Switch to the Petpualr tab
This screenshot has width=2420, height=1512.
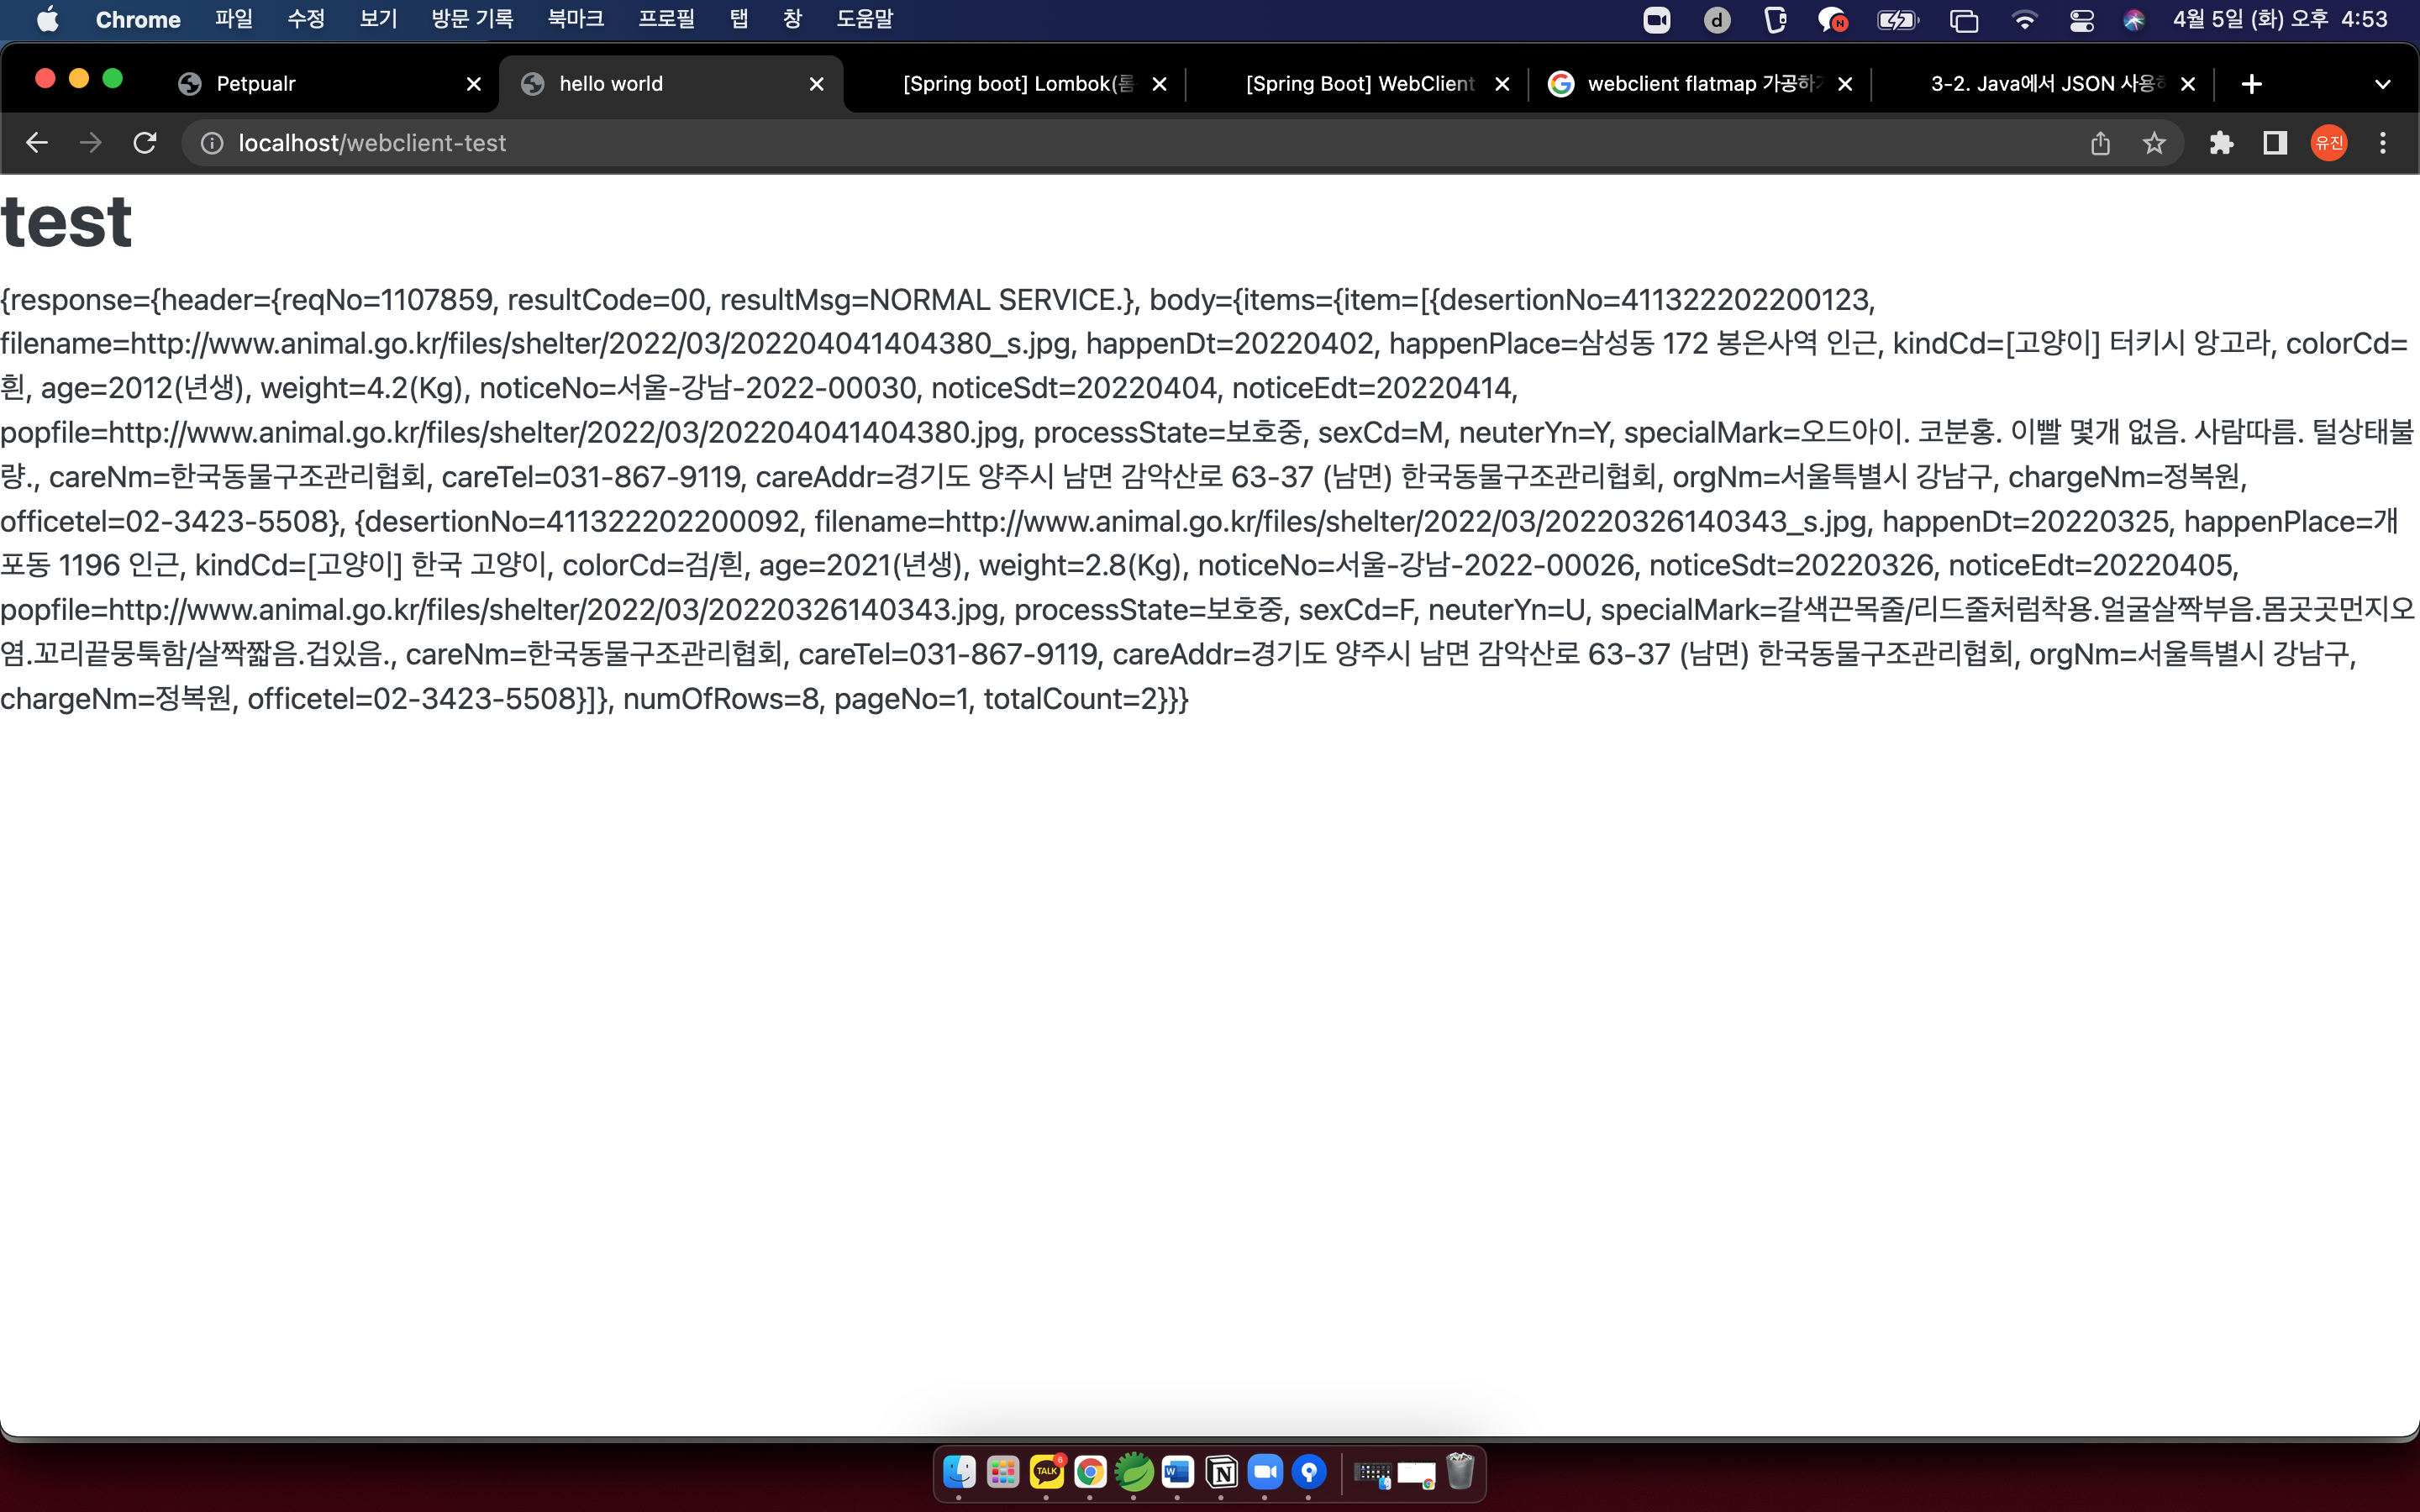point(256,84)
